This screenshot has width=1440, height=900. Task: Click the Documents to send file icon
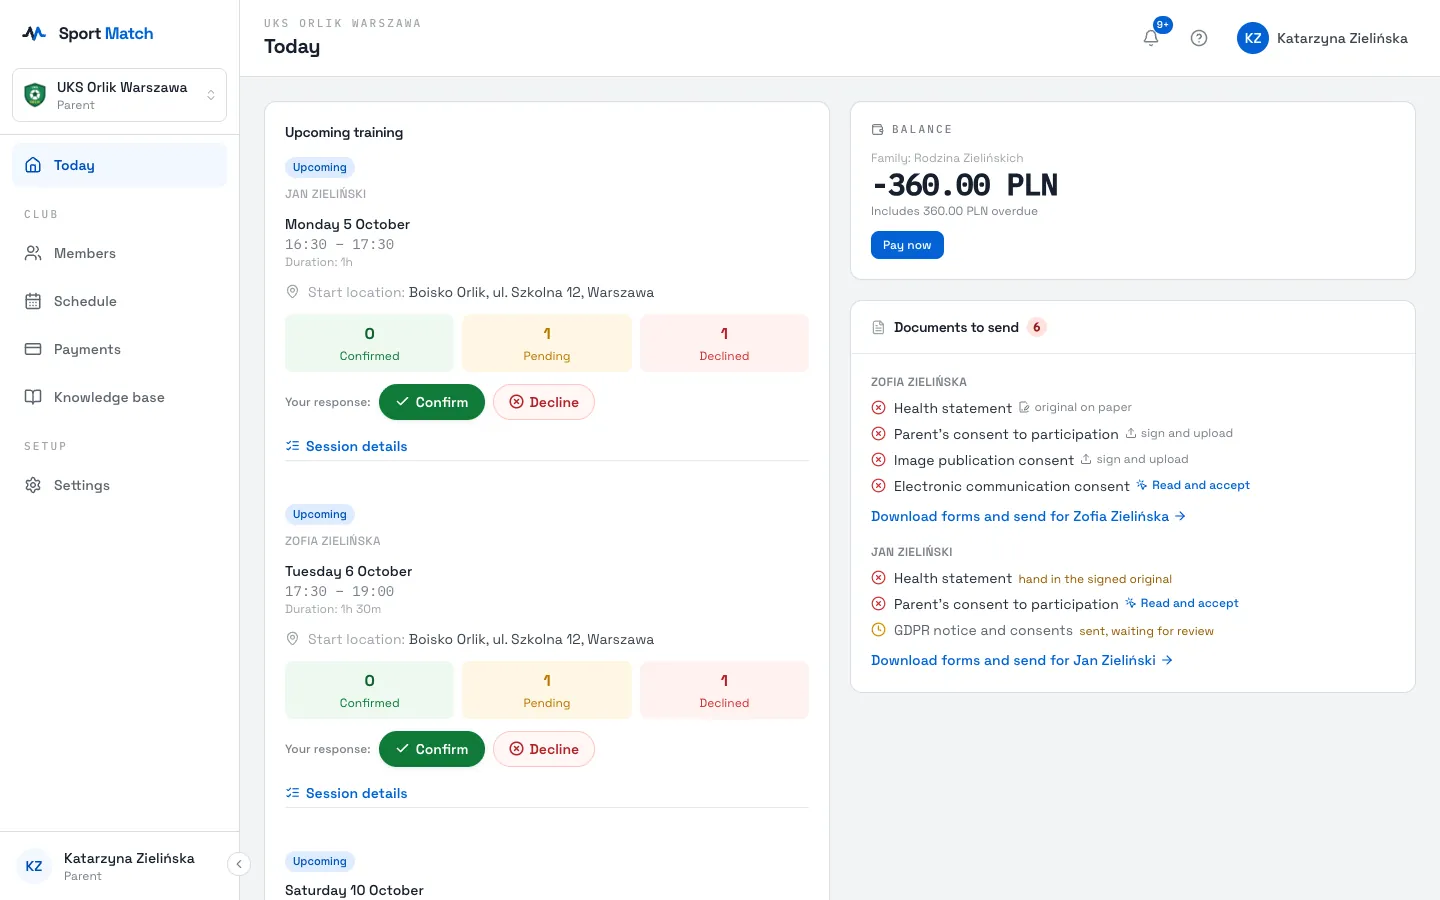pos(878,327)
